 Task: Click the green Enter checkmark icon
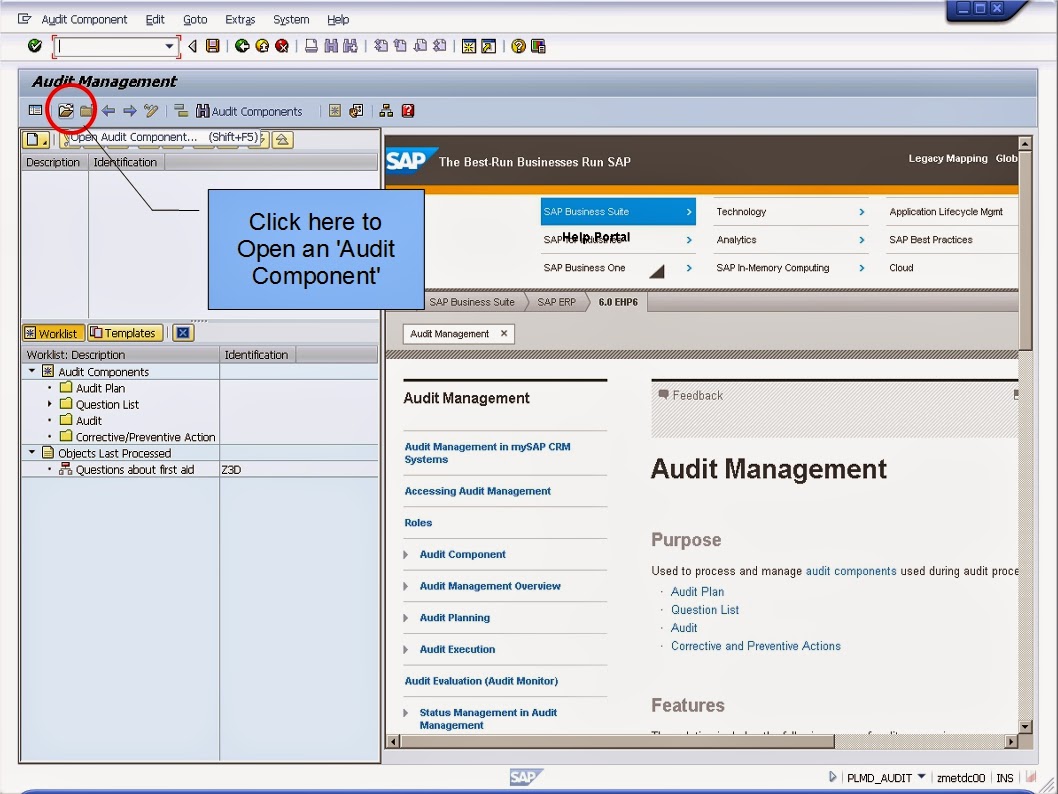click(37, 45)
